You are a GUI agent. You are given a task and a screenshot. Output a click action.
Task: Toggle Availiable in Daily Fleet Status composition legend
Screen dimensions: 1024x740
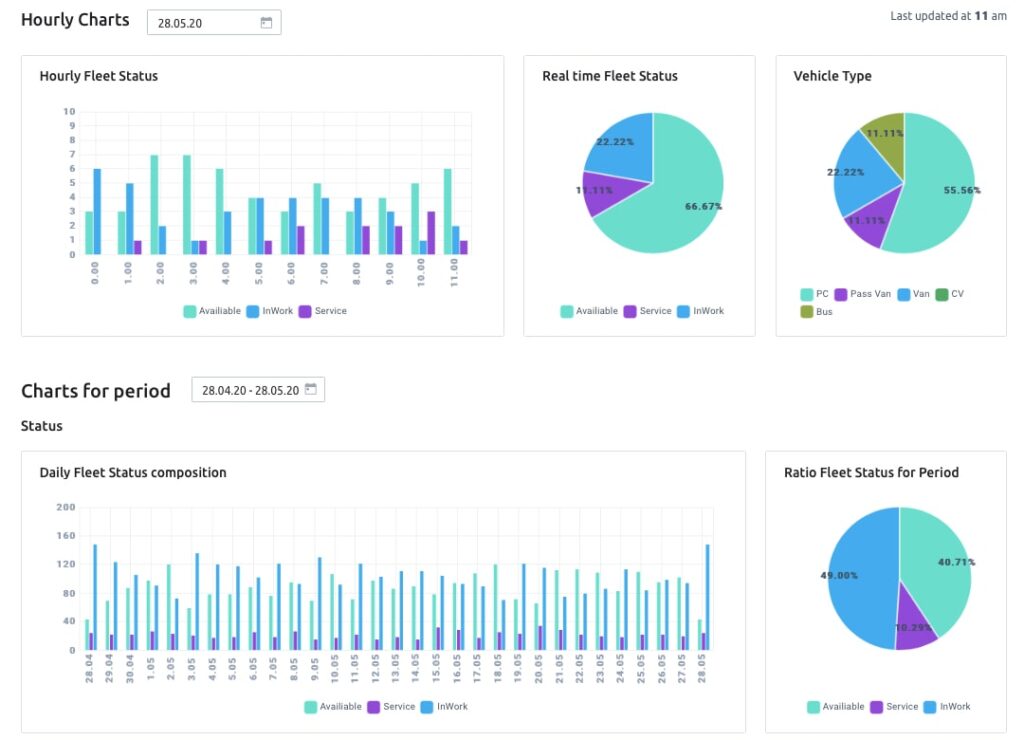coord(332,706)
